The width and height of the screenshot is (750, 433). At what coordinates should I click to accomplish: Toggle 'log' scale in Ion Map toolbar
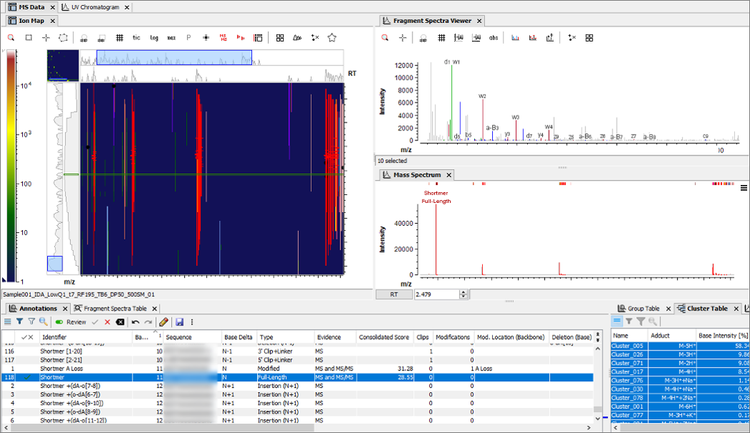tap(154, 38)
